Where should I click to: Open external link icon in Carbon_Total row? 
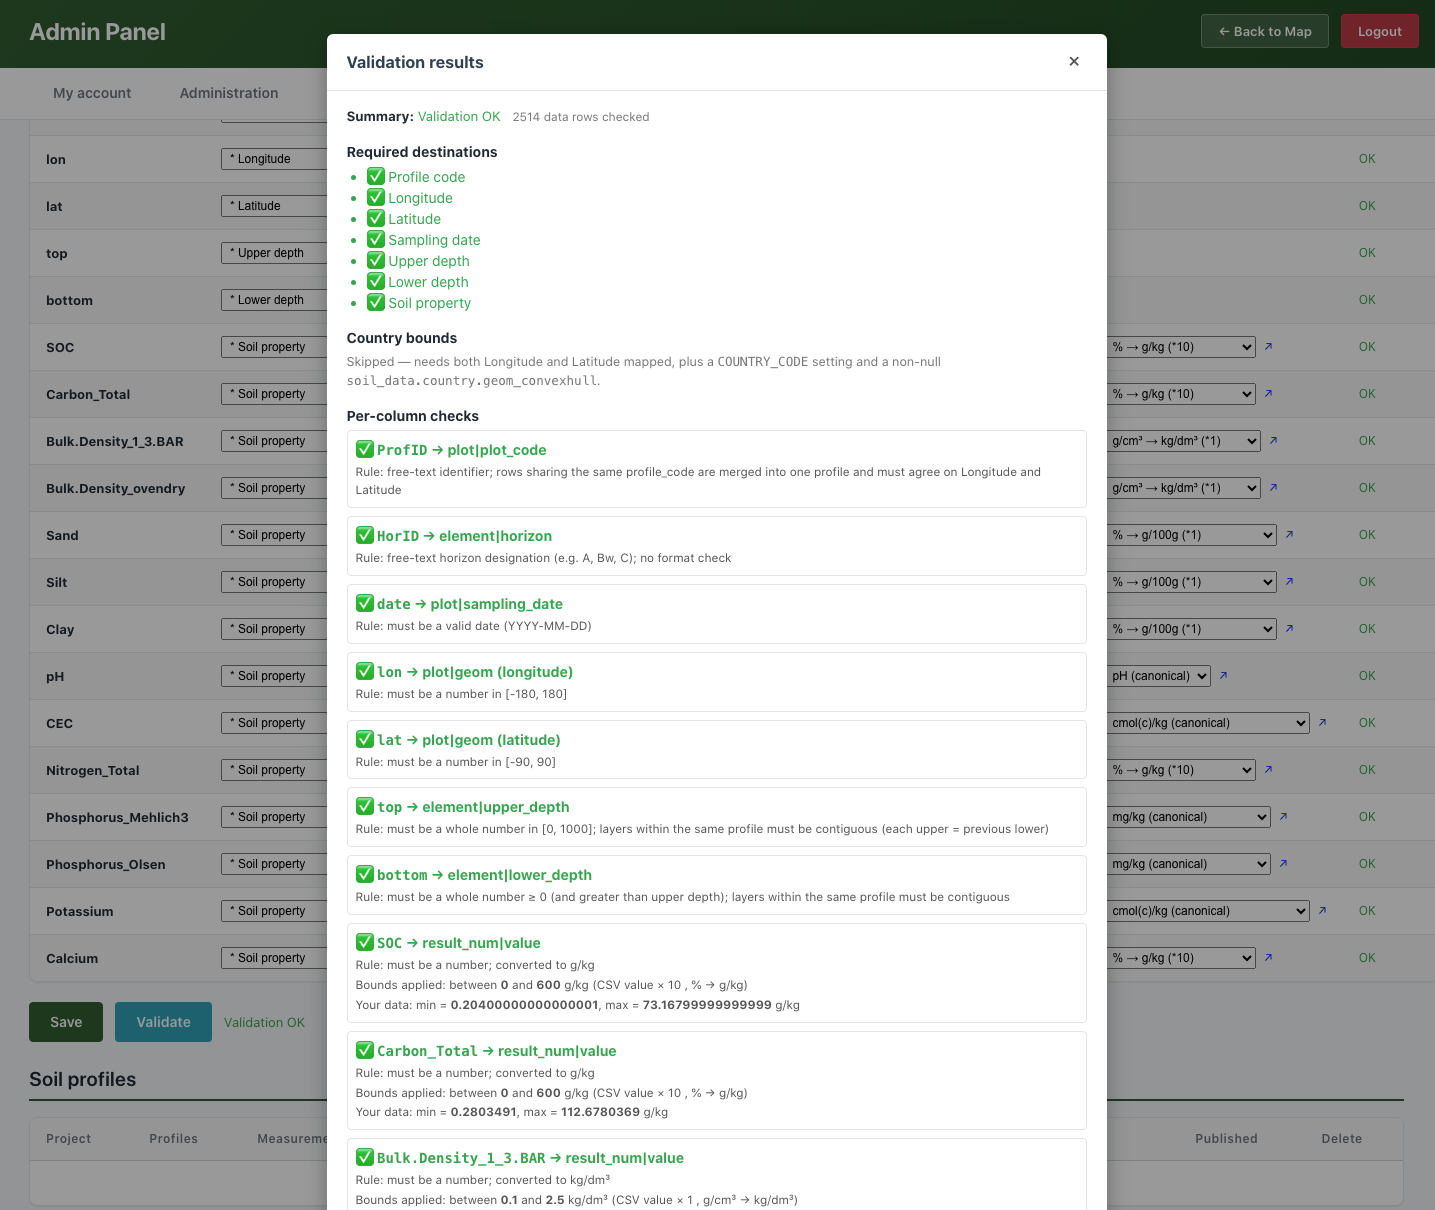pos(1268,394)
